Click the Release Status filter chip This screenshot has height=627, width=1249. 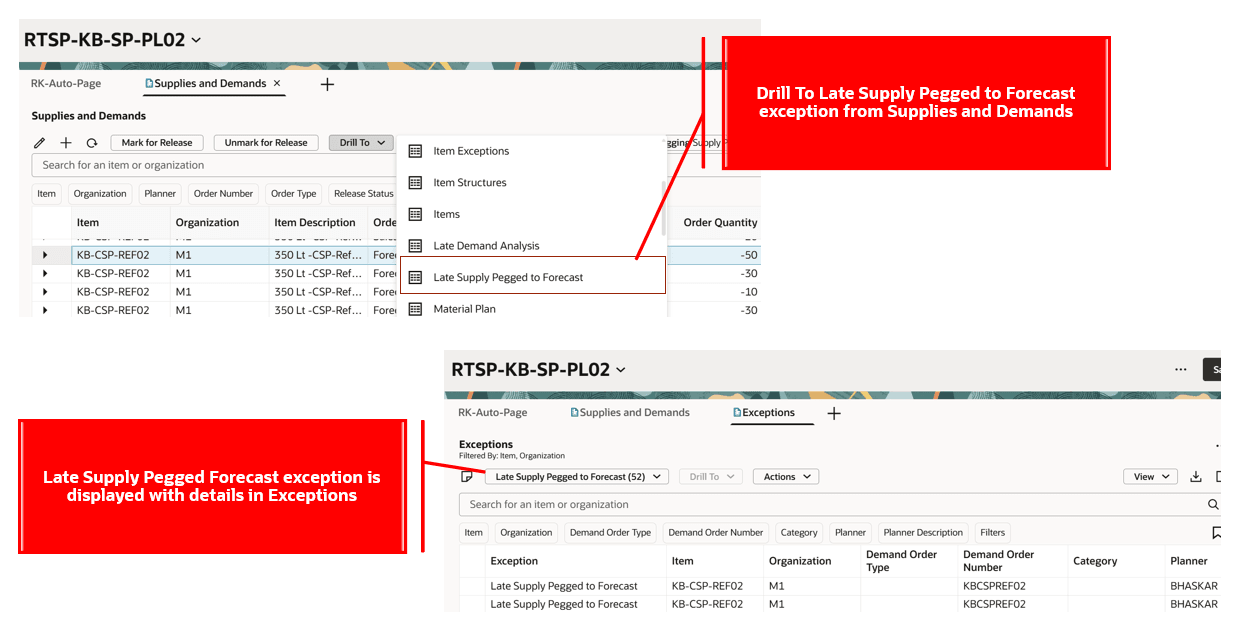[x=363, y=194]
